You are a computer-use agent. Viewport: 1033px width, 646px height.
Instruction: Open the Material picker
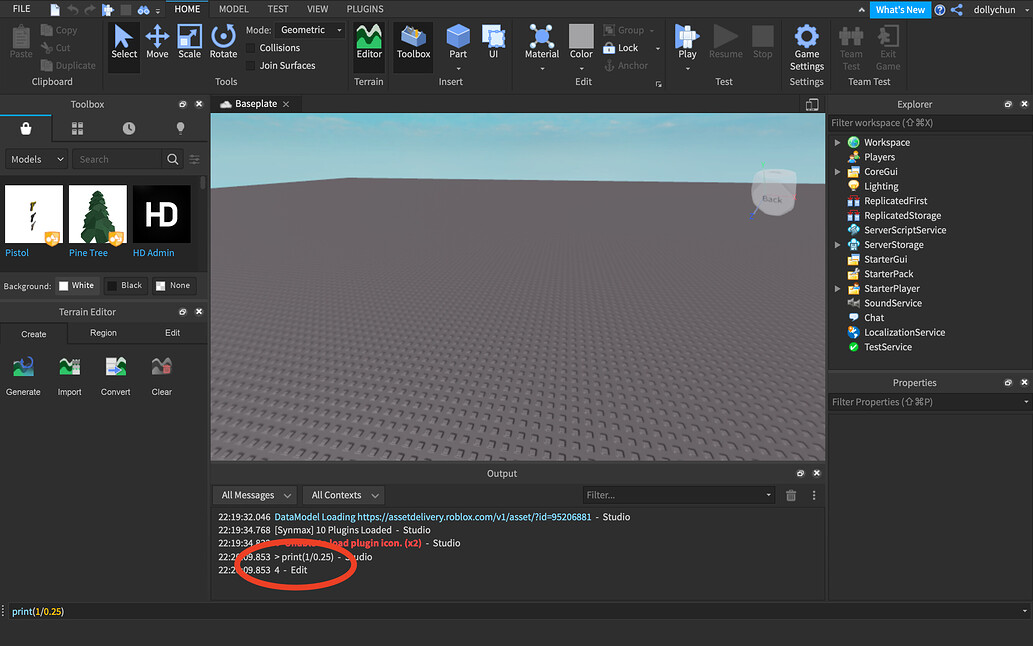click(x=541, y=44)
